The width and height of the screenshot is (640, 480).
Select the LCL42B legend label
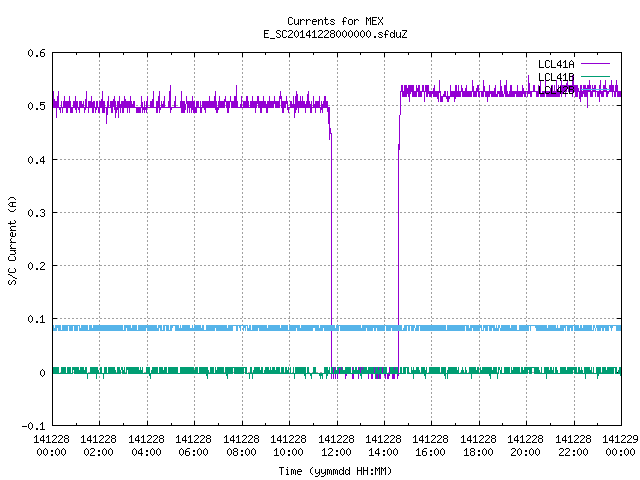pos(556,90)
